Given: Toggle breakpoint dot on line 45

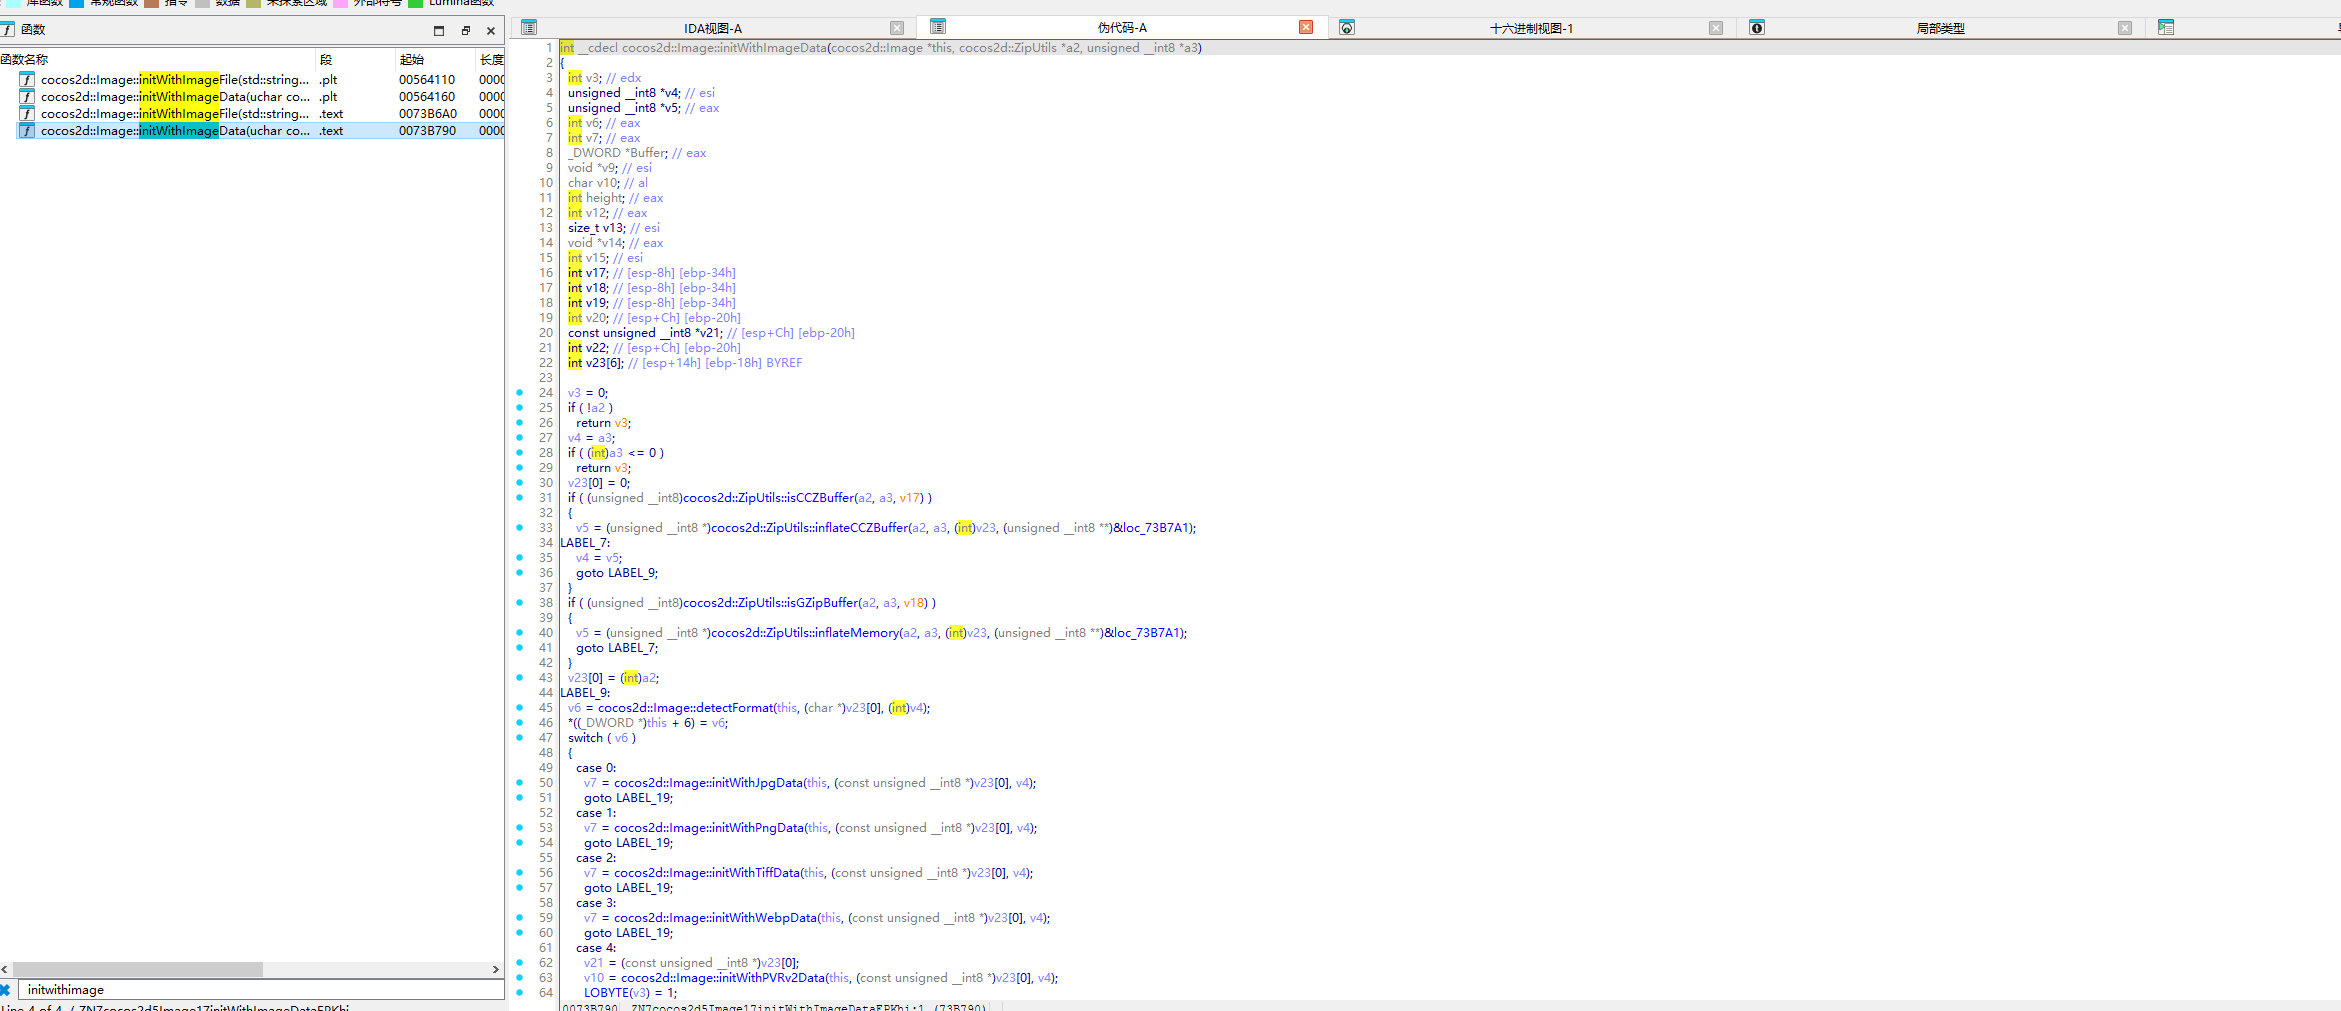Looking at the screenshot, I should [519, 708].
